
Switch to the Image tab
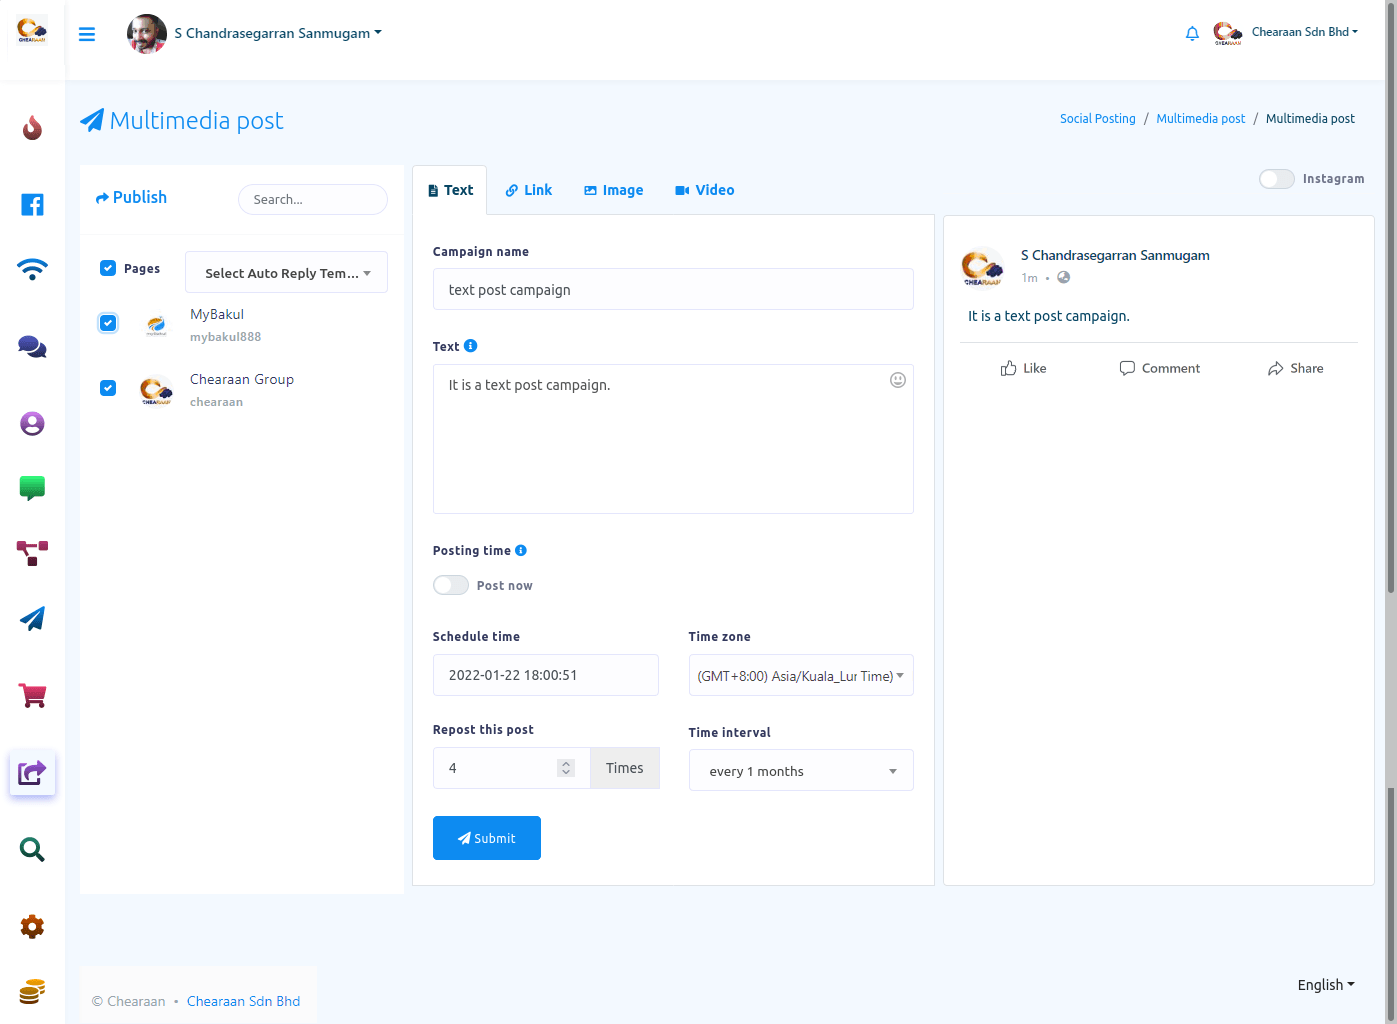click(x=613, y=190)
